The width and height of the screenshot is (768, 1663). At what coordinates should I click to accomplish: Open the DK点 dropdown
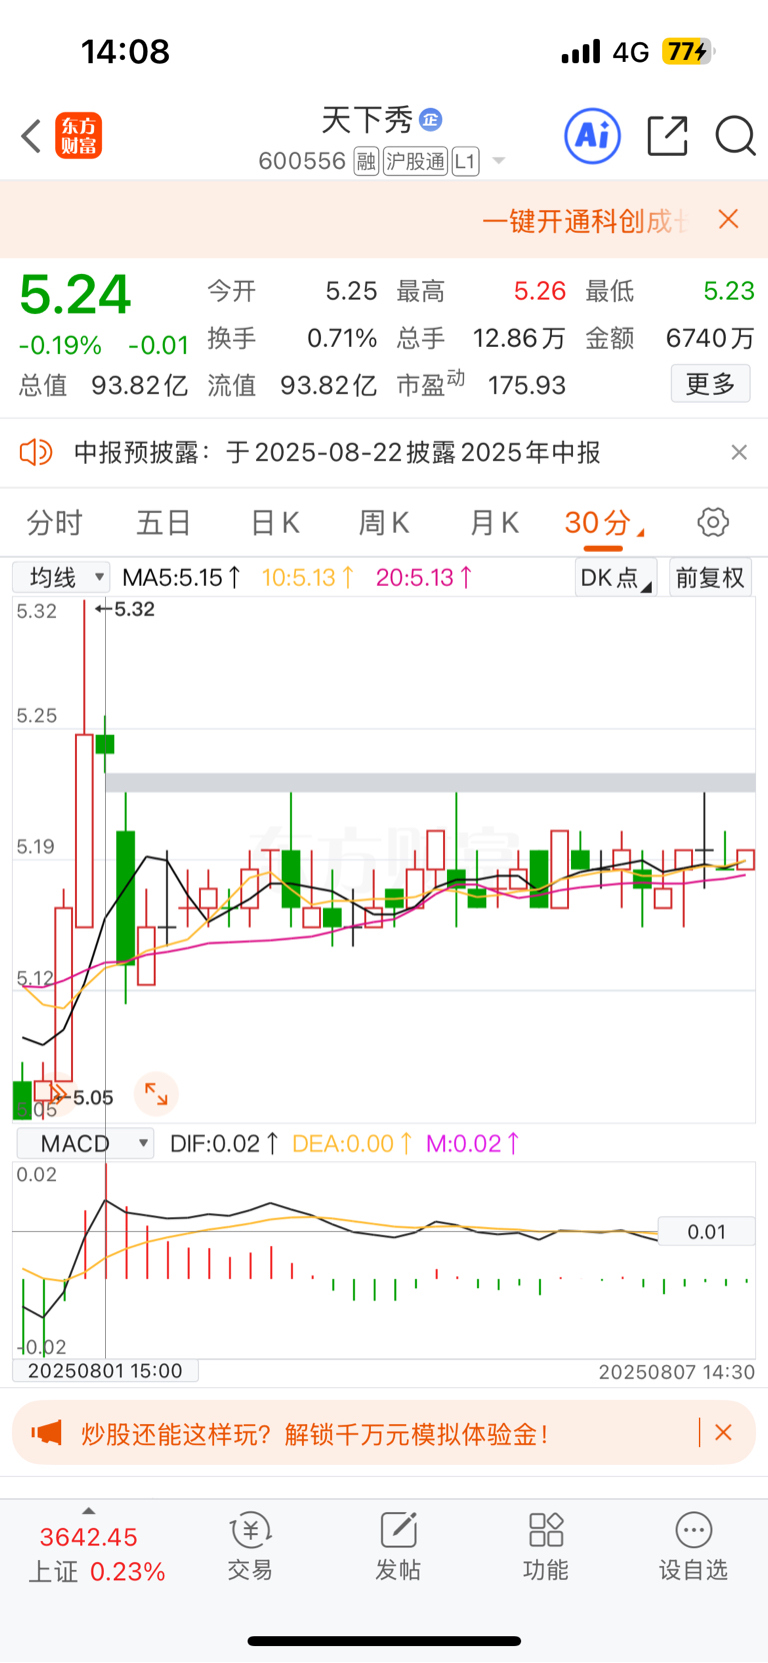[616, 577]
